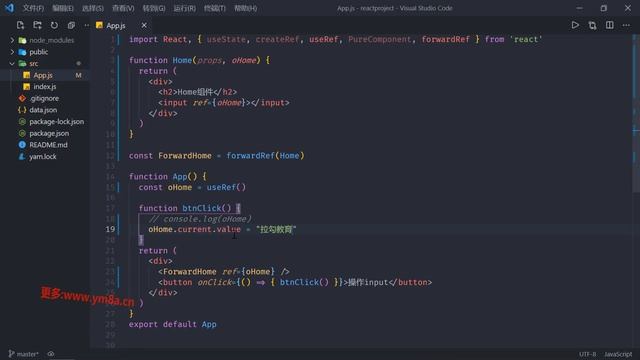640x360 pixels.
Task: Click the import React line
Action: [336, 39]
